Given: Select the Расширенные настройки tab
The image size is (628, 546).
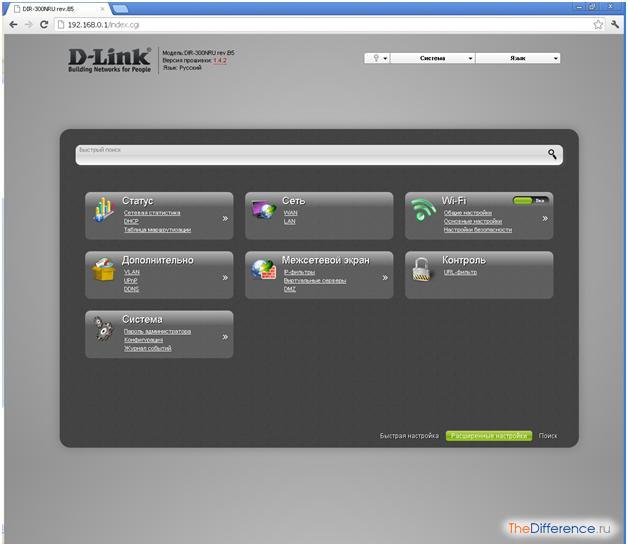Looking at the screenshot, I should coord(489,435).
